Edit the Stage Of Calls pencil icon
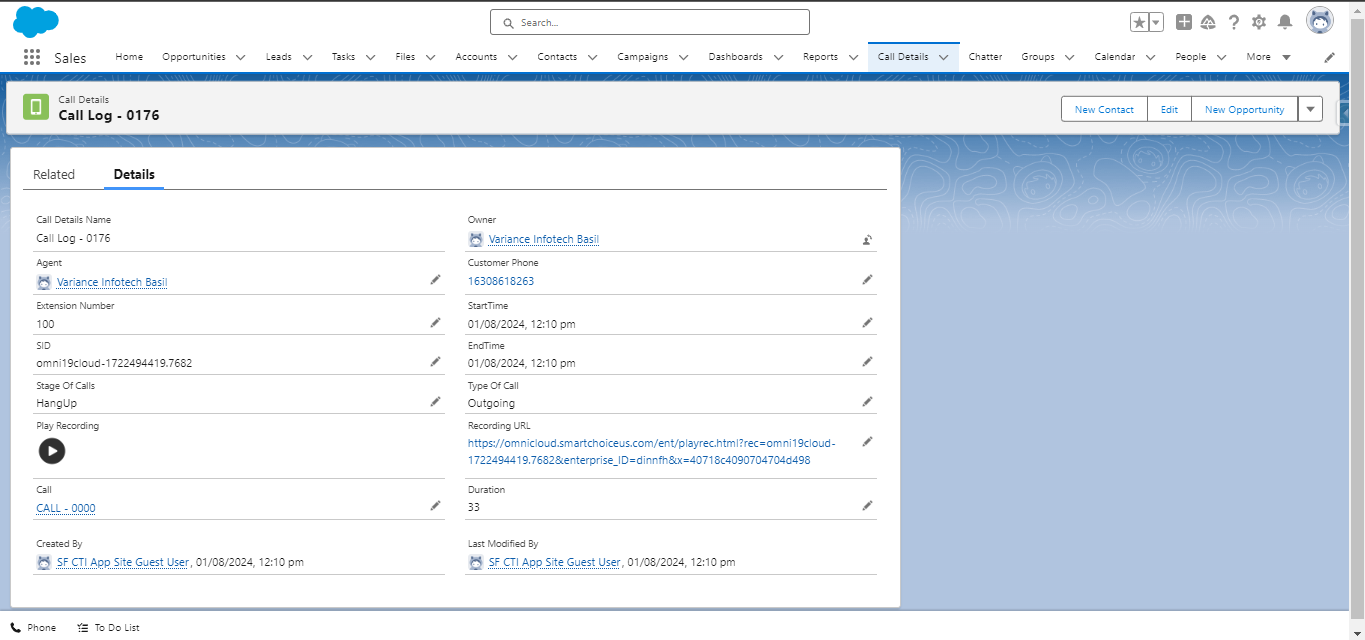Image resolution: width=1365 pixels, height=640 pixels. click(x=435, y=401)
